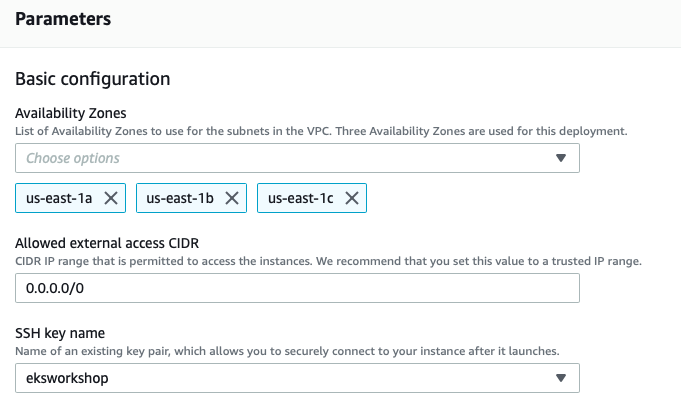This screenshot has width=681, height=406.
Task: Click the 'Choose options' placeholder text
Action: pyautogui.click(x=73, y=158)
